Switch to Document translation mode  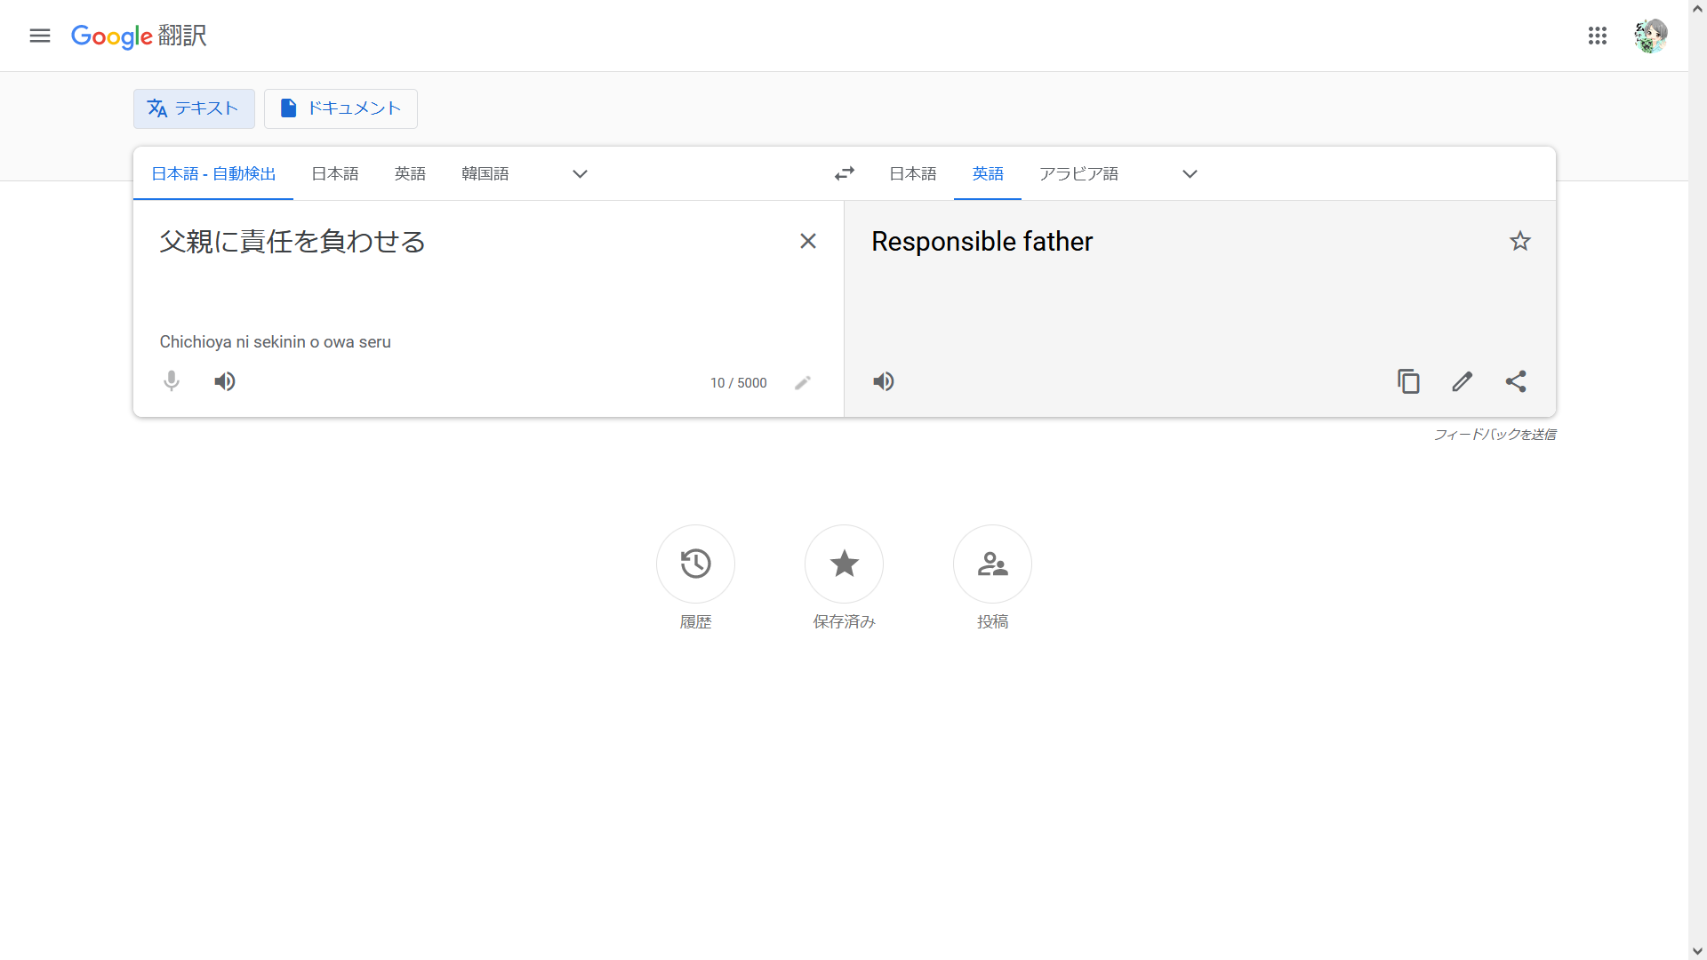tap(341, 108)
